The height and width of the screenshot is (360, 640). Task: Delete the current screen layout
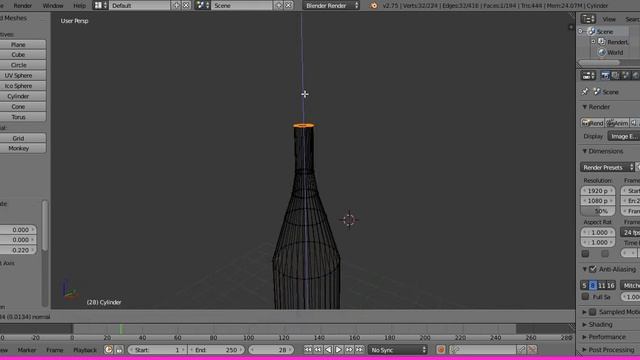coord(186,5)
